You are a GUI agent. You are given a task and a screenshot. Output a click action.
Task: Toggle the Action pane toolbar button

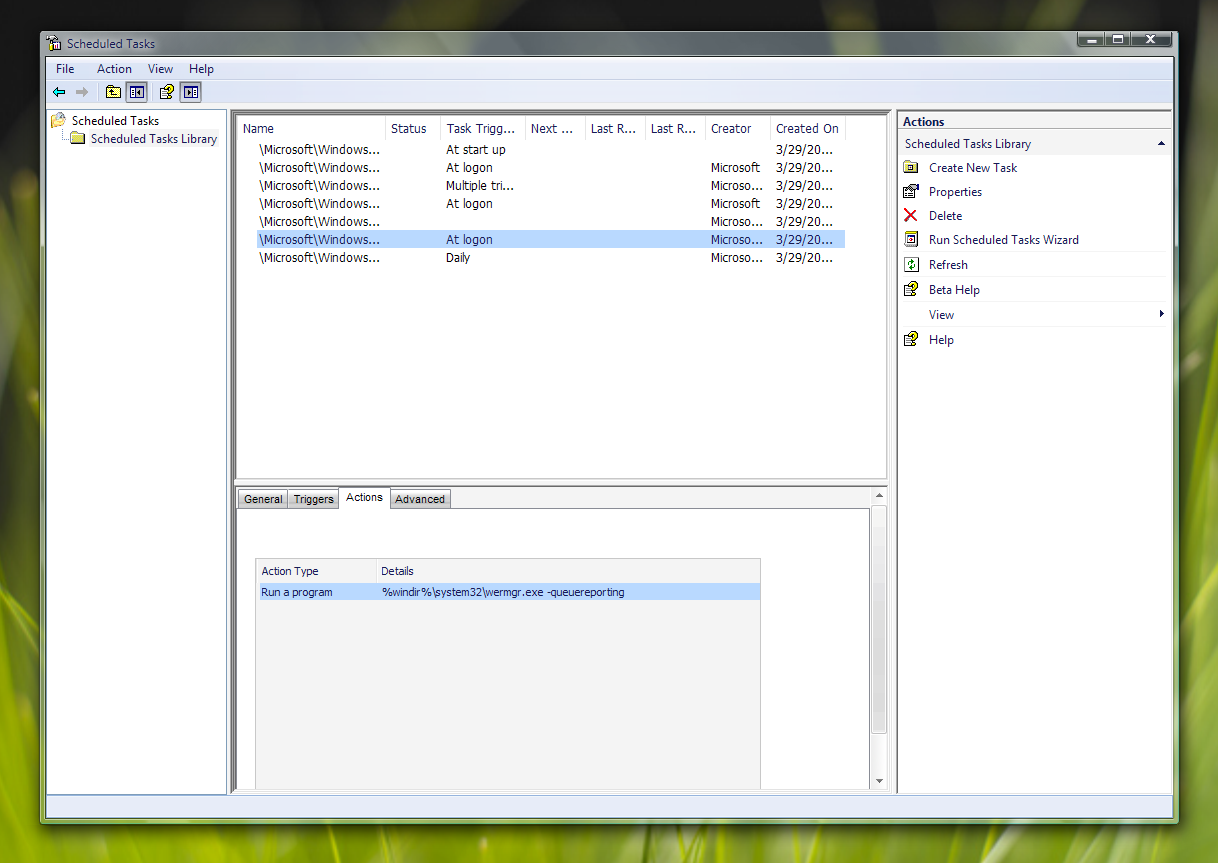(191, 92)
